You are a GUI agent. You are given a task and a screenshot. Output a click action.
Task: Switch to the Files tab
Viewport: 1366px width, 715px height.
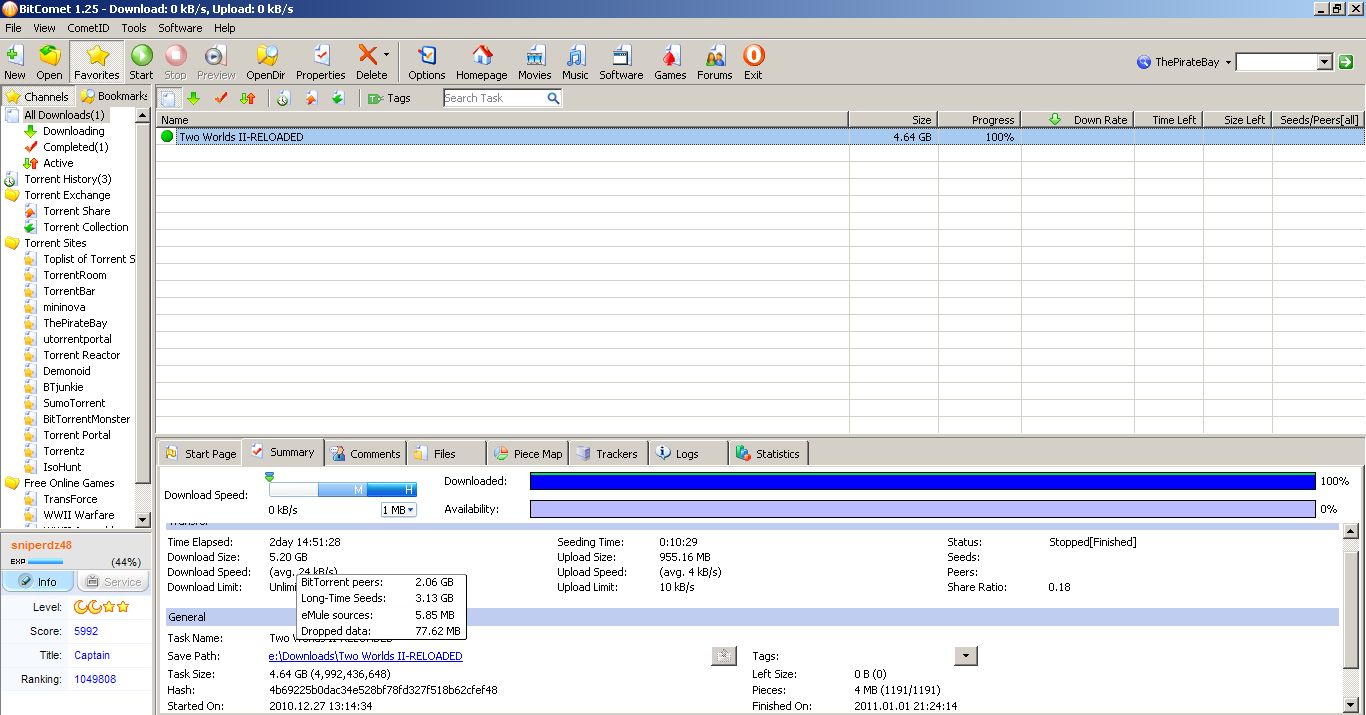(445, 453)
